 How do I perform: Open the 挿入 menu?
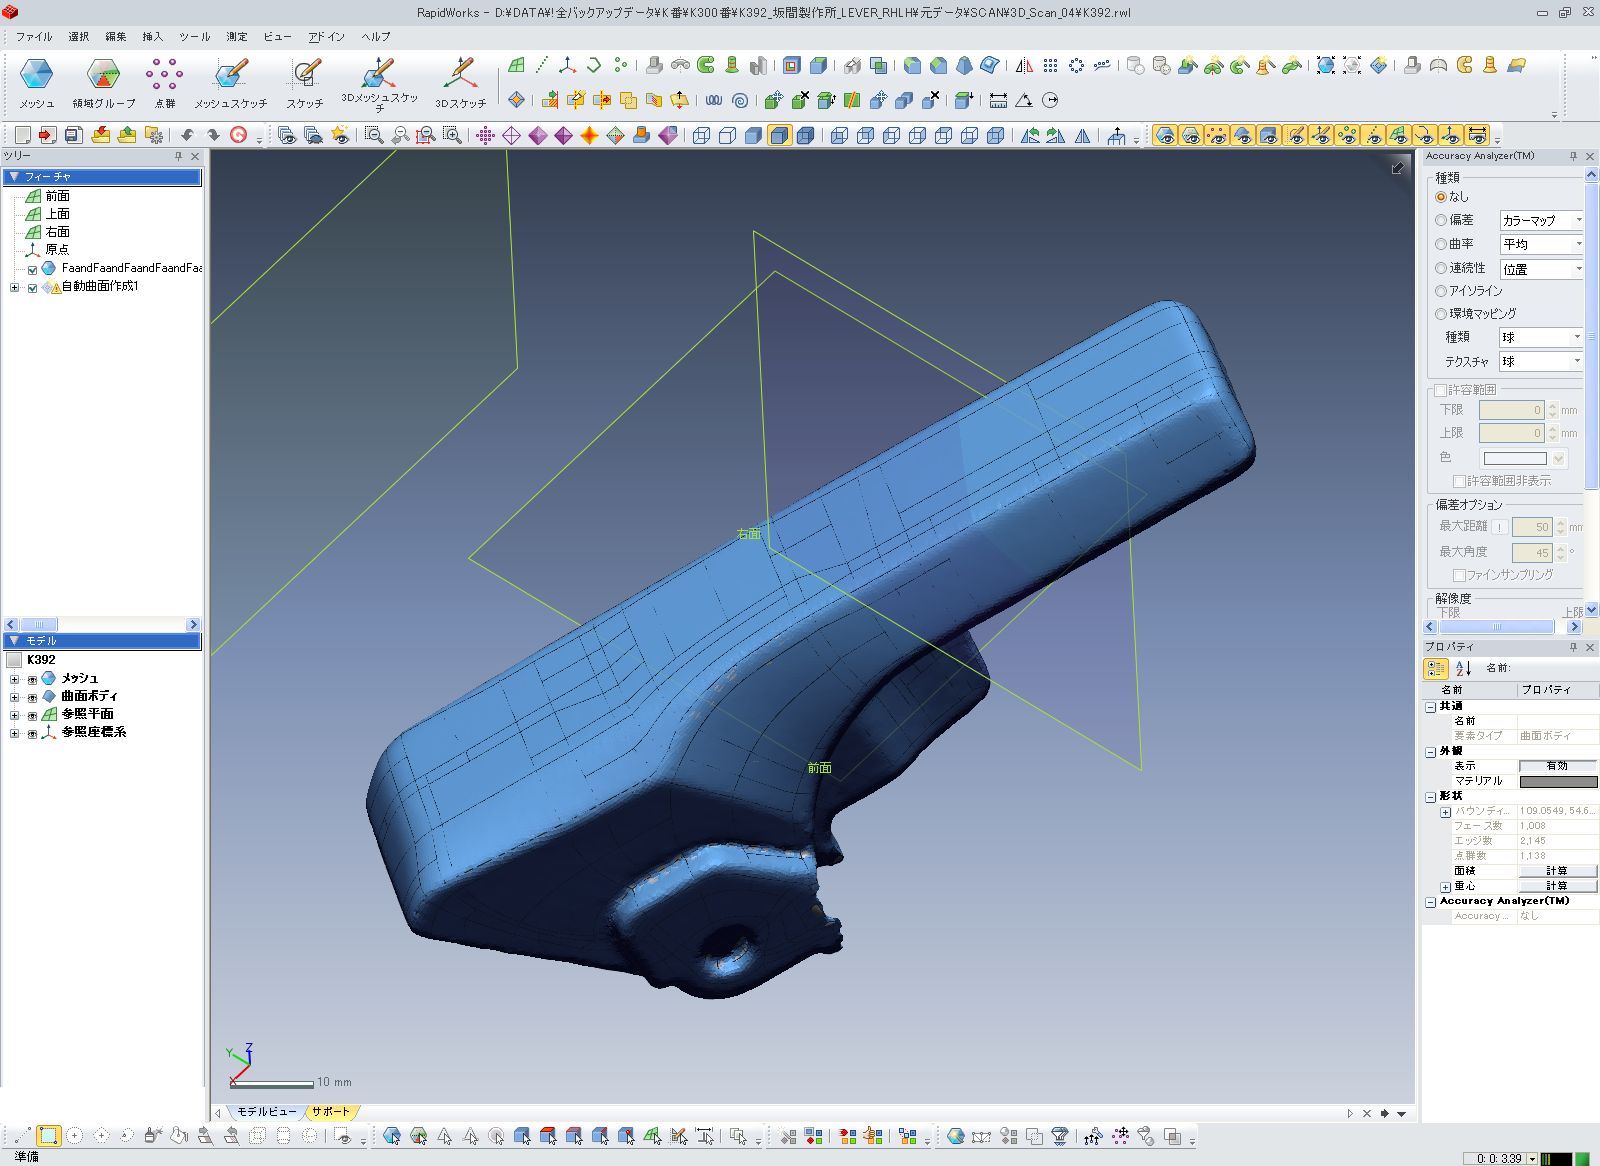[152, 37]
